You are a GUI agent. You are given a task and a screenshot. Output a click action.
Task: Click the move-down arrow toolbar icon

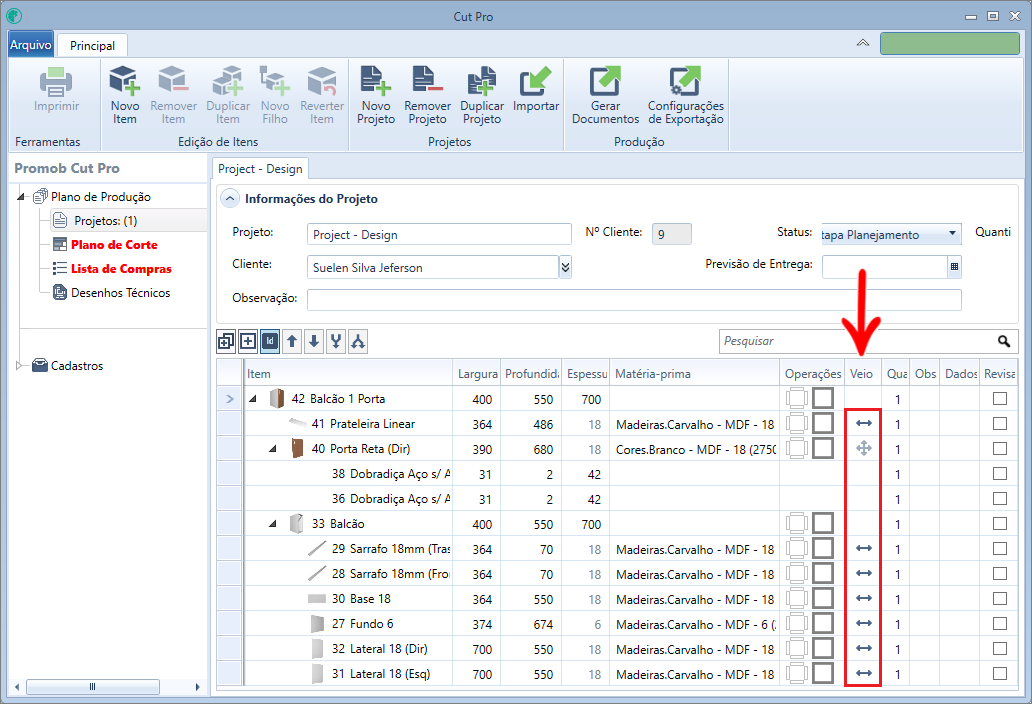pyautogui.click(x=314, y=341)
